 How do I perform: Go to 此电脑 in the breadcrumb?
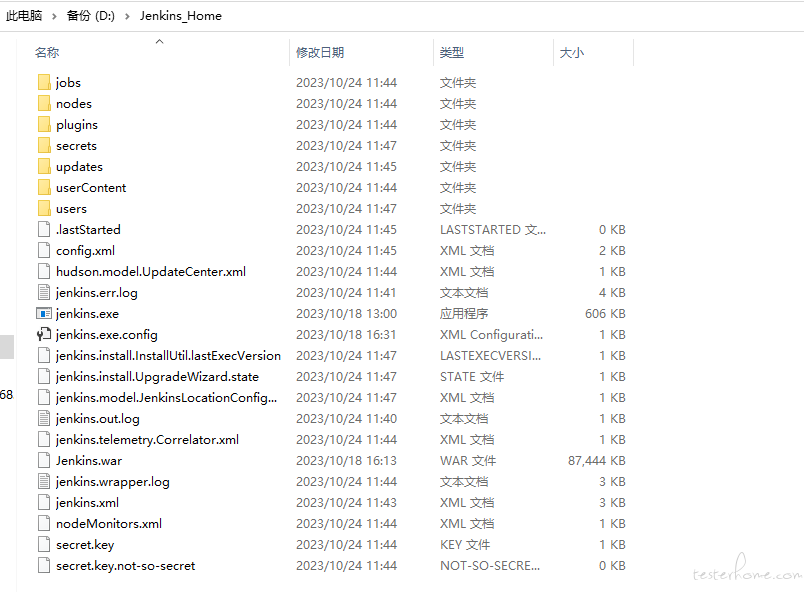[x=24, y=16]
